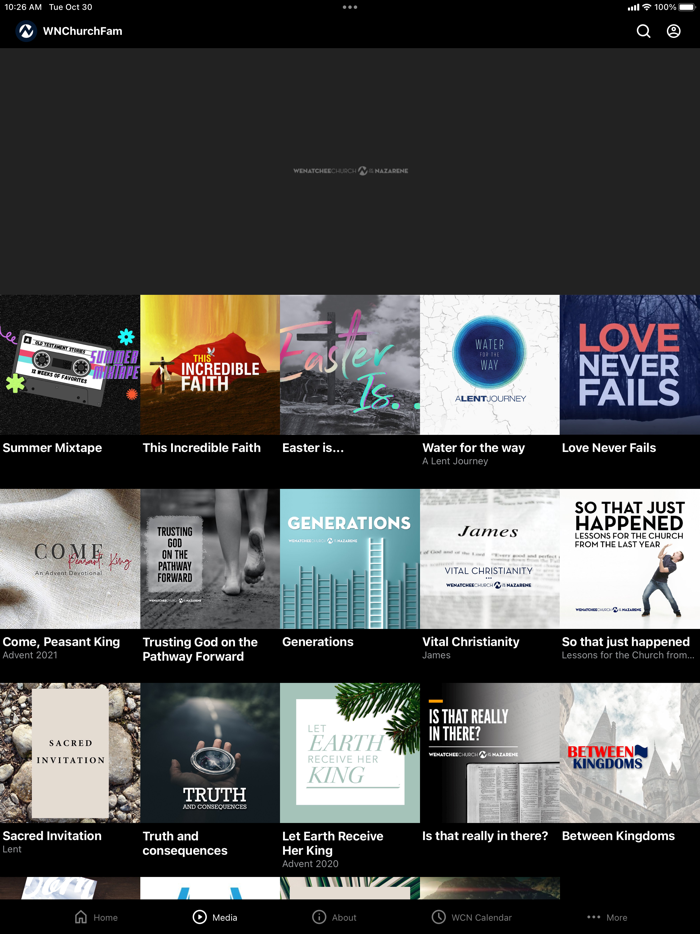Tap 'Trusting God on the Pathway Forward' title
Viewport: 700px width, 934px height.
pyautogui.click(x=200, y=649)
